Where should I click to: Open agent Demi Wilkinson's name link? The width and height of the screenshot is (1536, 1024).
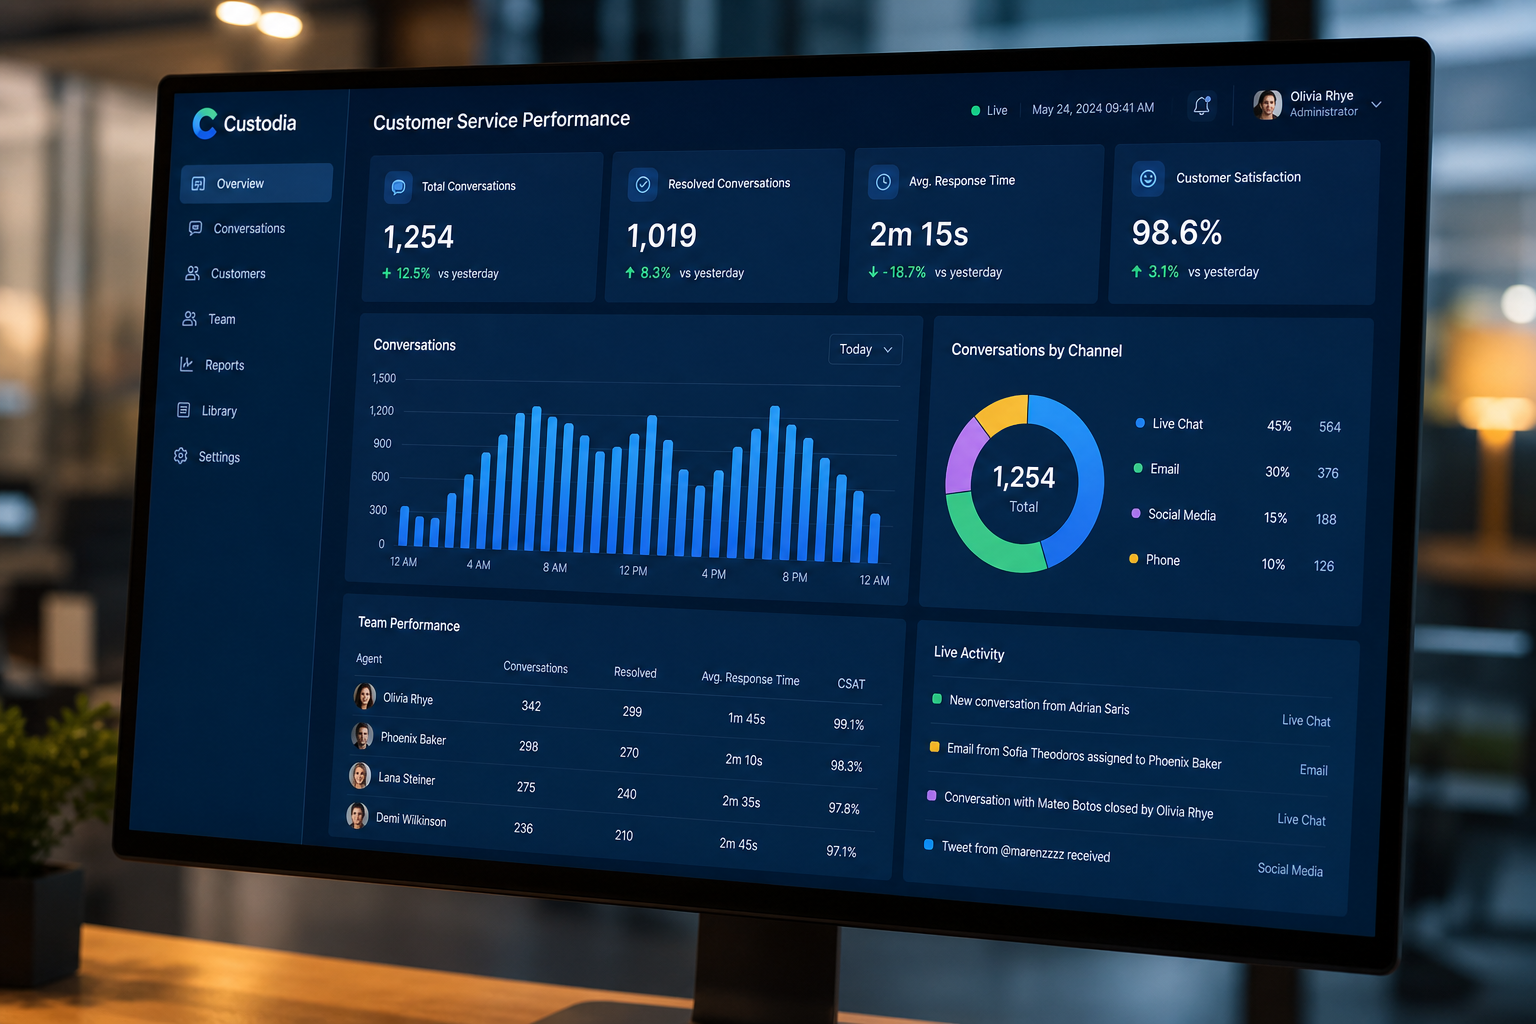[x=411, y=820]
